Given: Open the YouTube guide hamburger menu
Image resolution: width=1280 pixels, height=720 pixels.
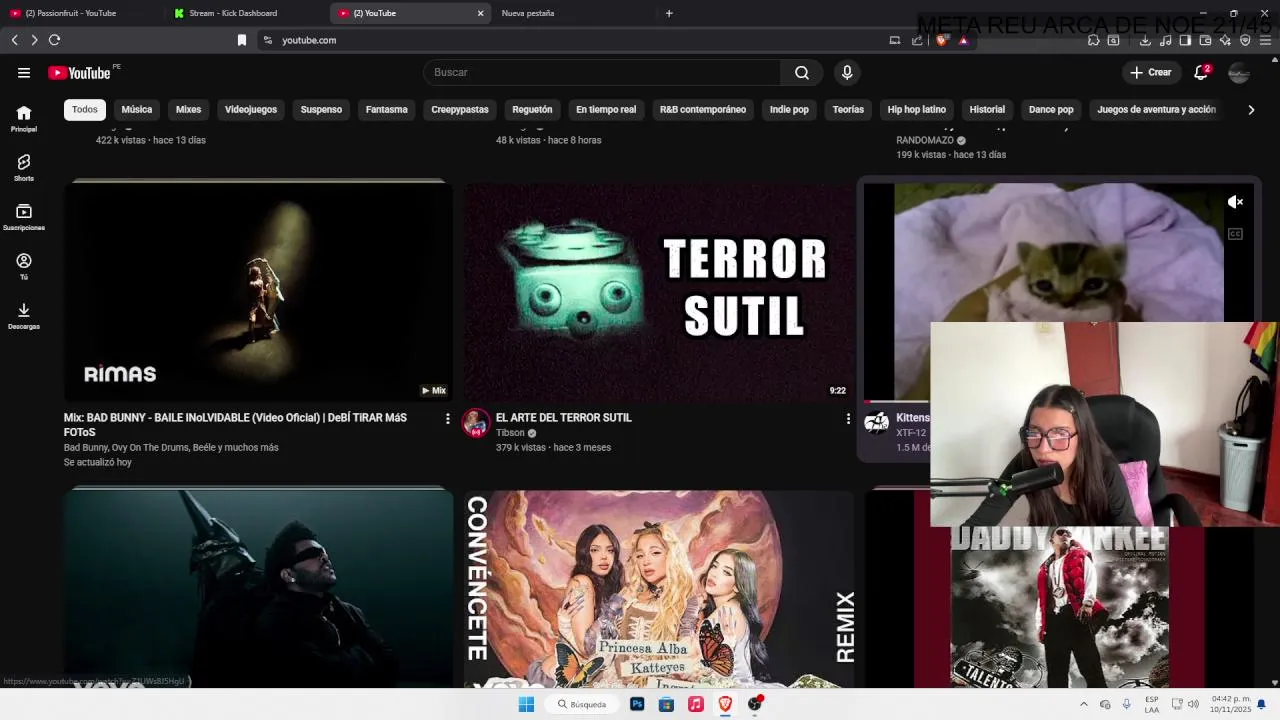Looking at the screenshot, I should coord(24,72).
